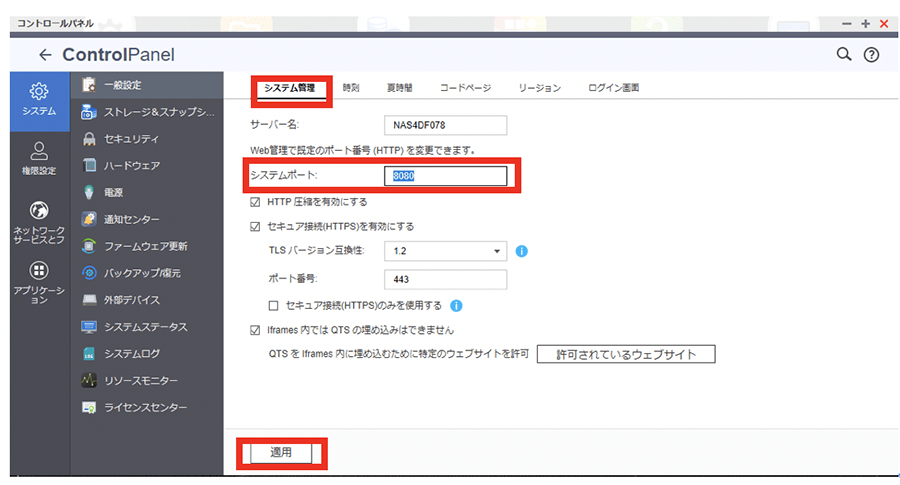
Task: Open the TLS バージョン互換性 dropdown
Action: 445,251
